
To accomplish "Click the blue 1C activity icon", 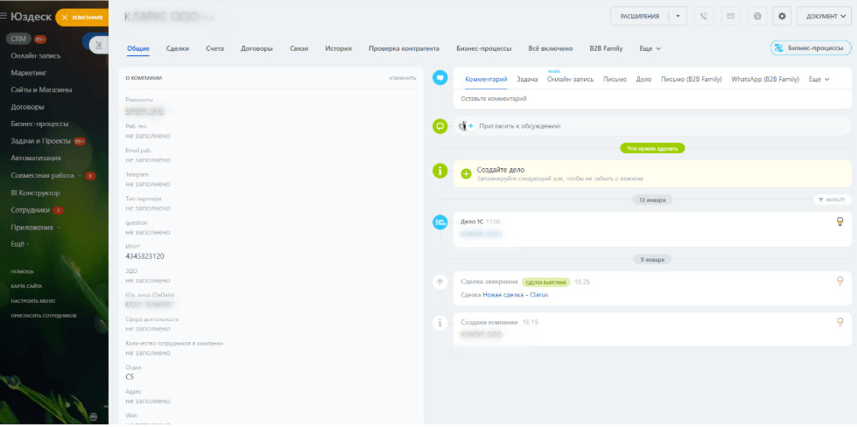I will tap(440, 222).
